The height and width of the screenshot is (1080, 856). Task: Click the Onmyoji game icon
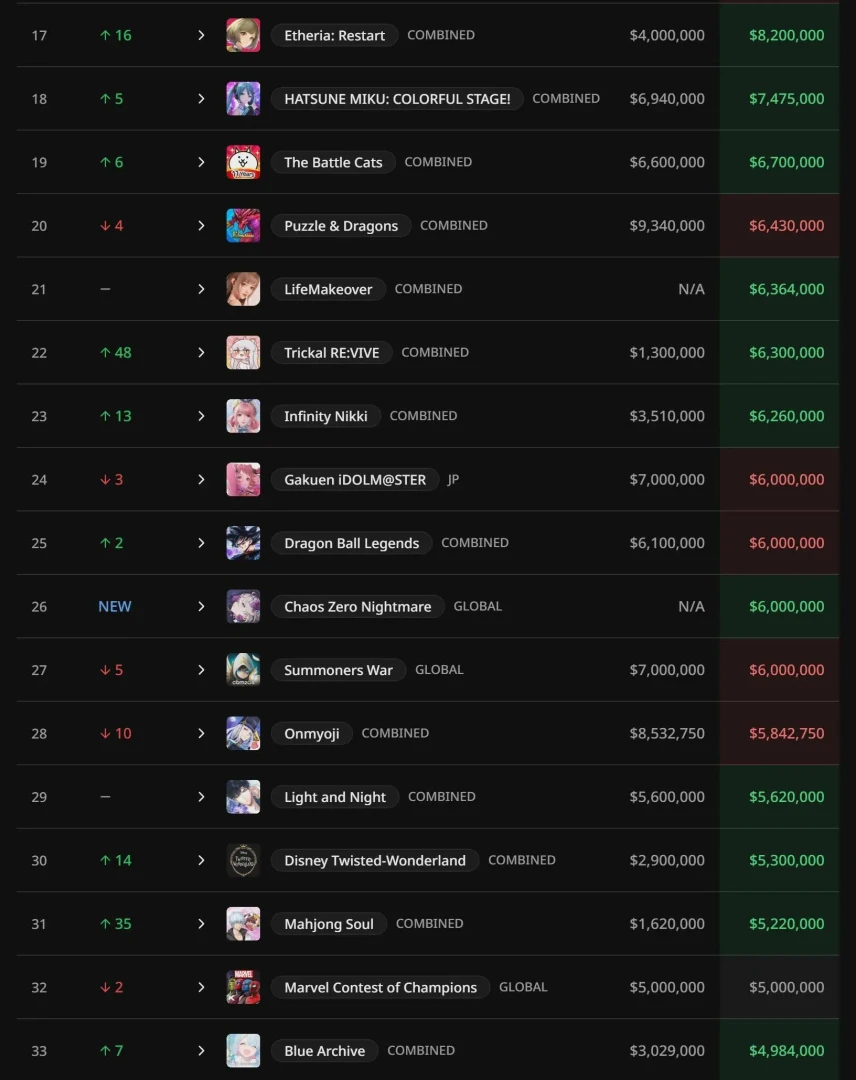(x=243, y=733)
